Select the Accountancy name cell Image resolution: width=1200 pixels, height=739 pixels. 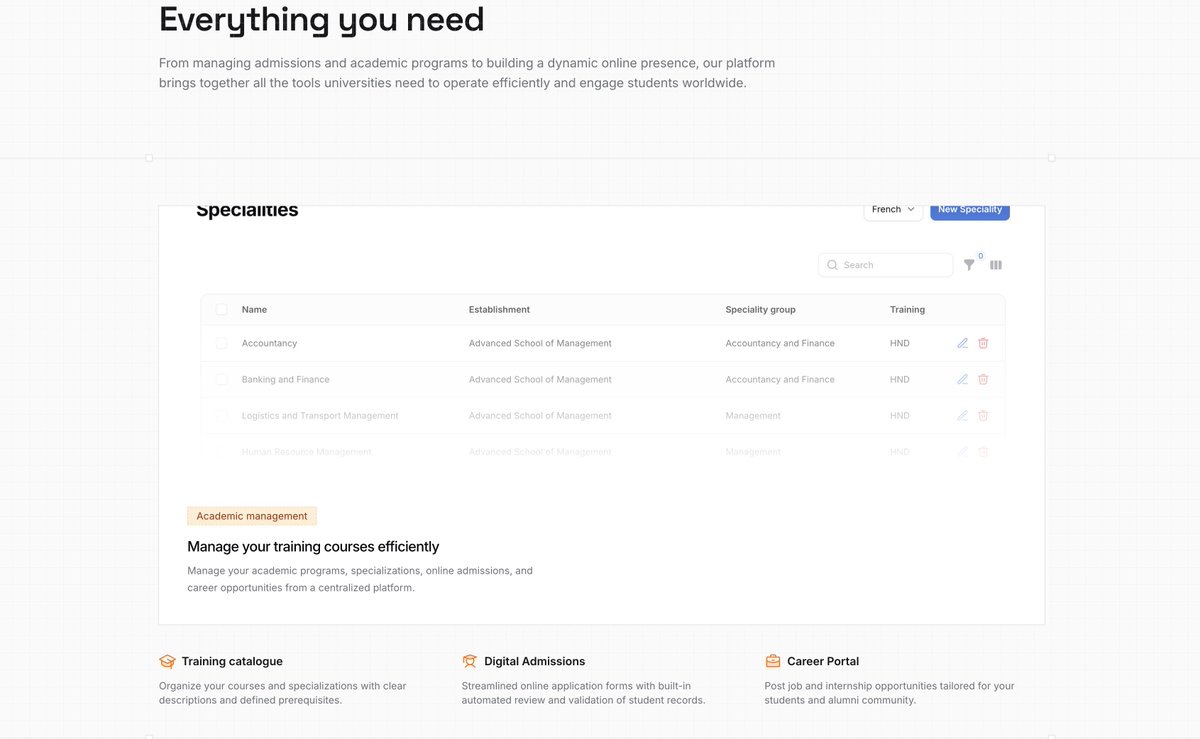(269, 343)
